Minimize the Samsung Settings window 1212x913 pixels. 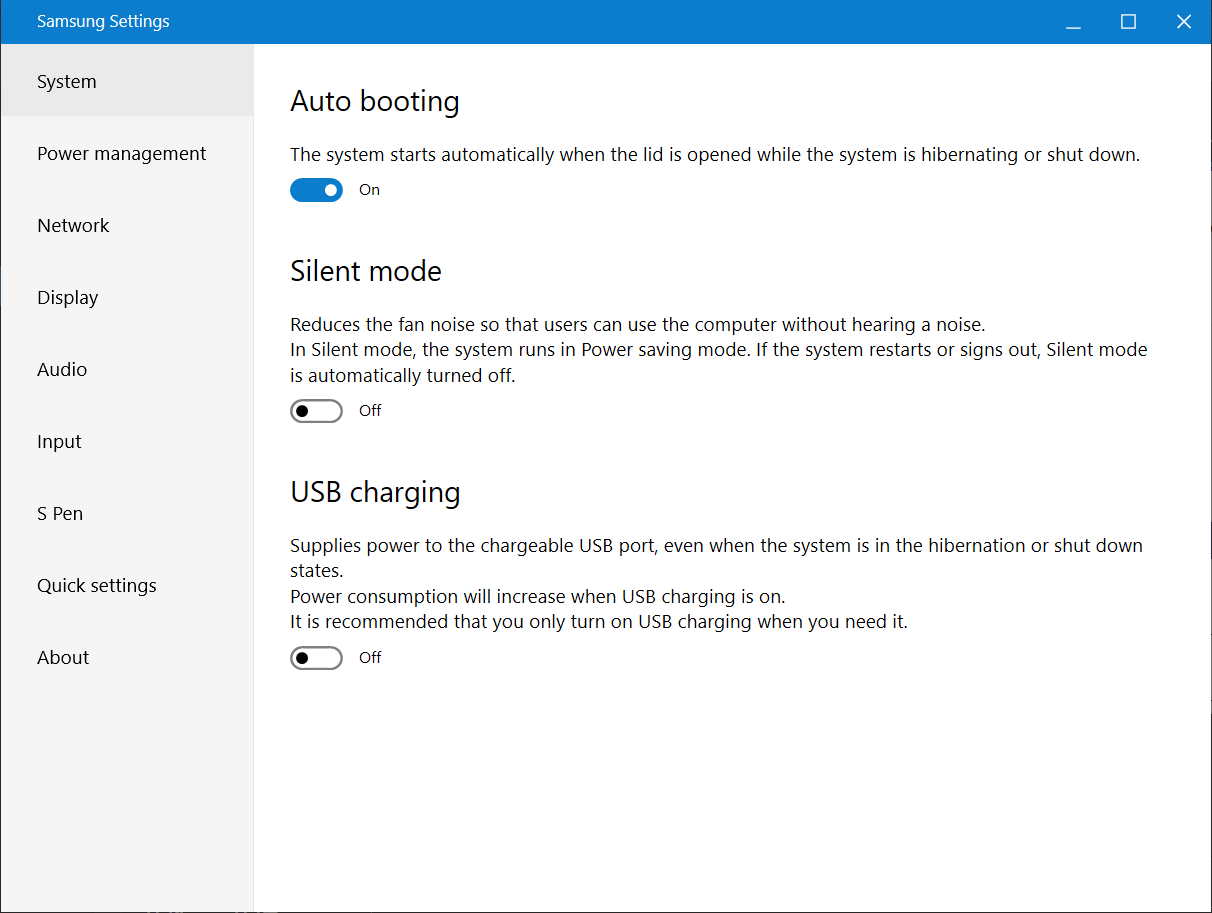pos(1073,22)
